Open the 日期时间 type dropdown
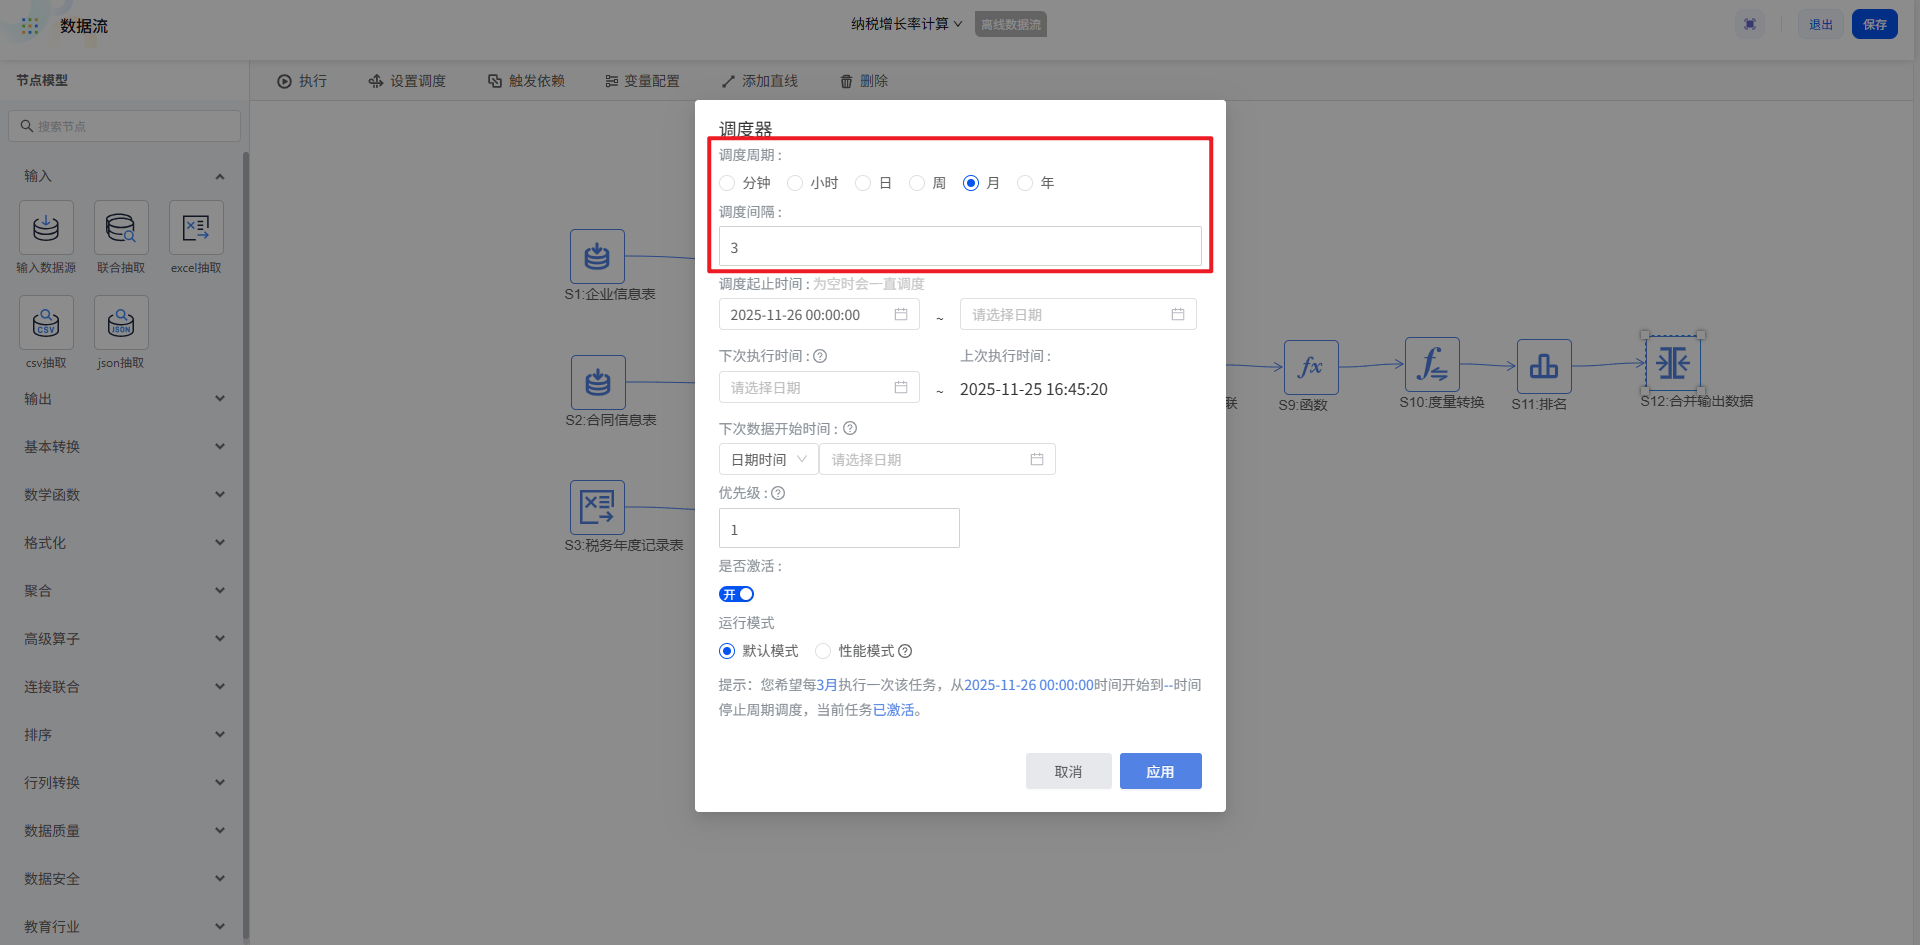 point(768,460)
